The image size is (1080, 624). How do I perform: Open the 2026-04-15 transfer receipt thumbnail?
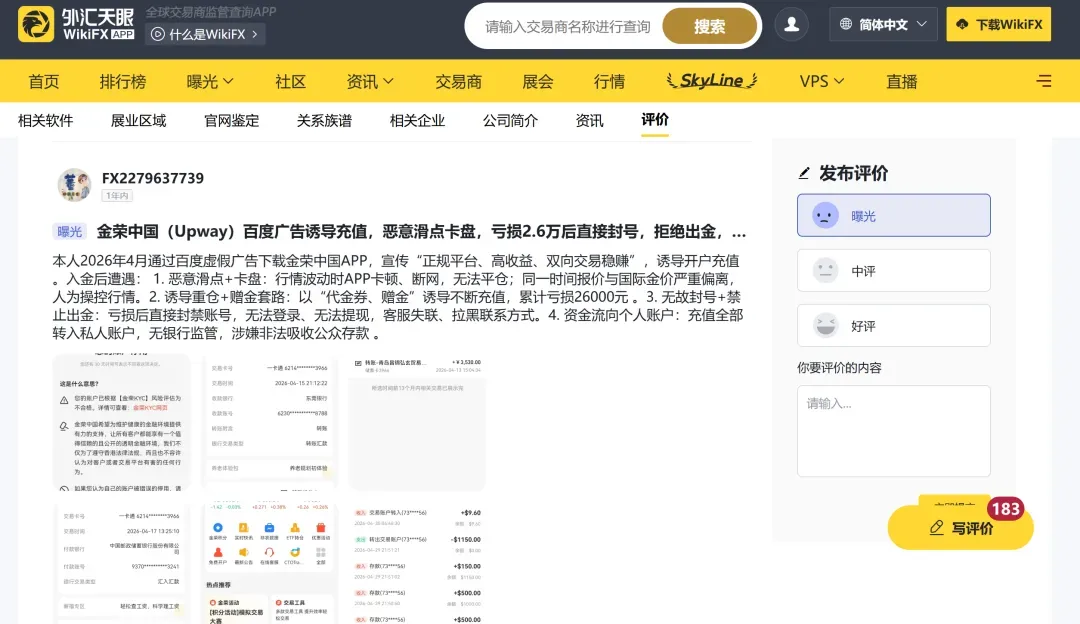click(269, 422)
